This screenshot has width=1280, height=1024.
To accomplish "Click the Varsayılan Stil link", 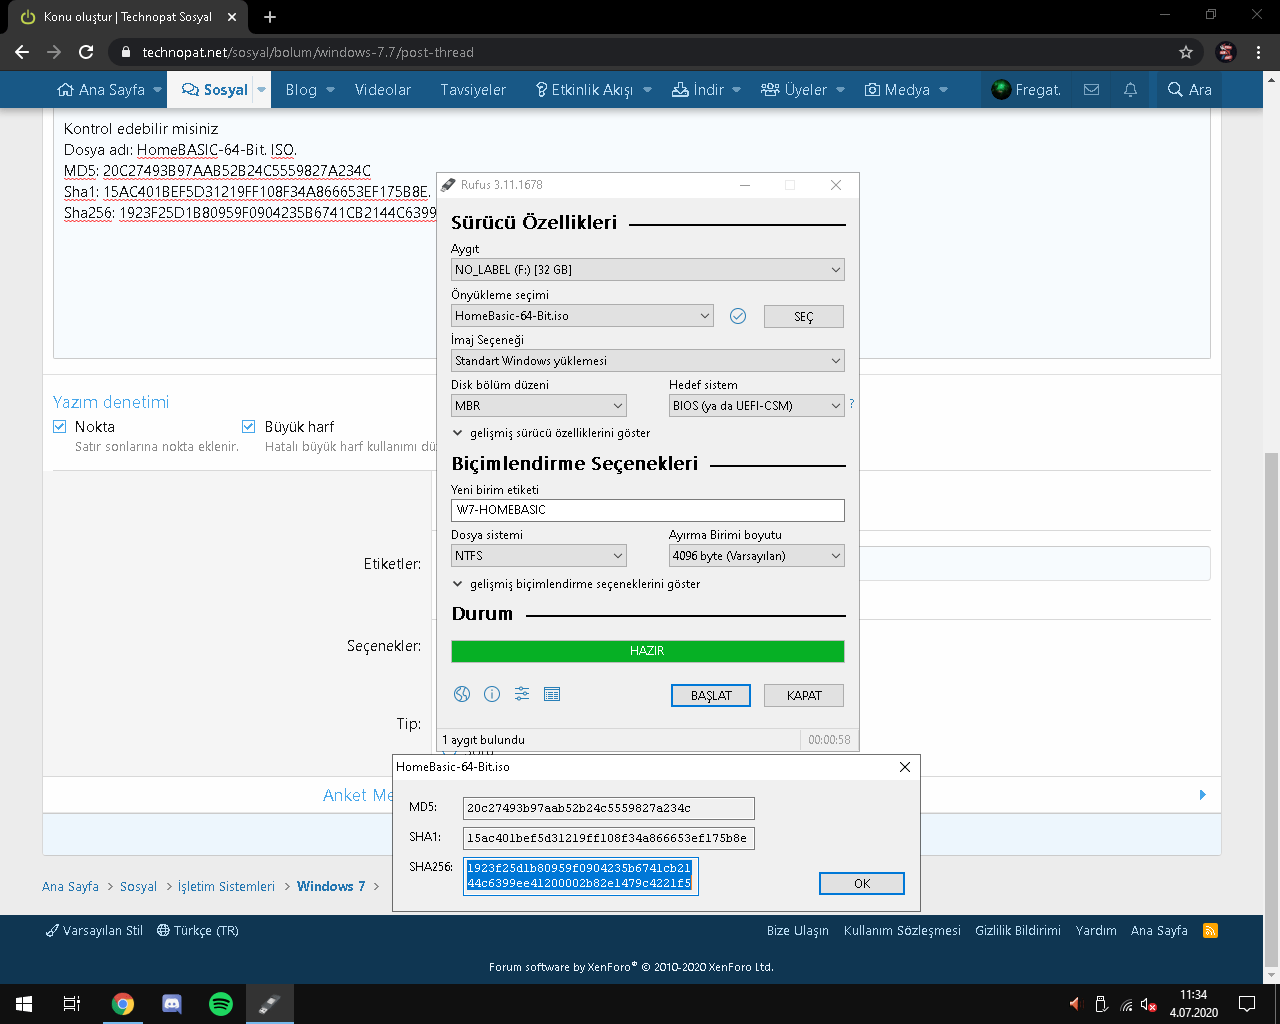I will (94, 930).
